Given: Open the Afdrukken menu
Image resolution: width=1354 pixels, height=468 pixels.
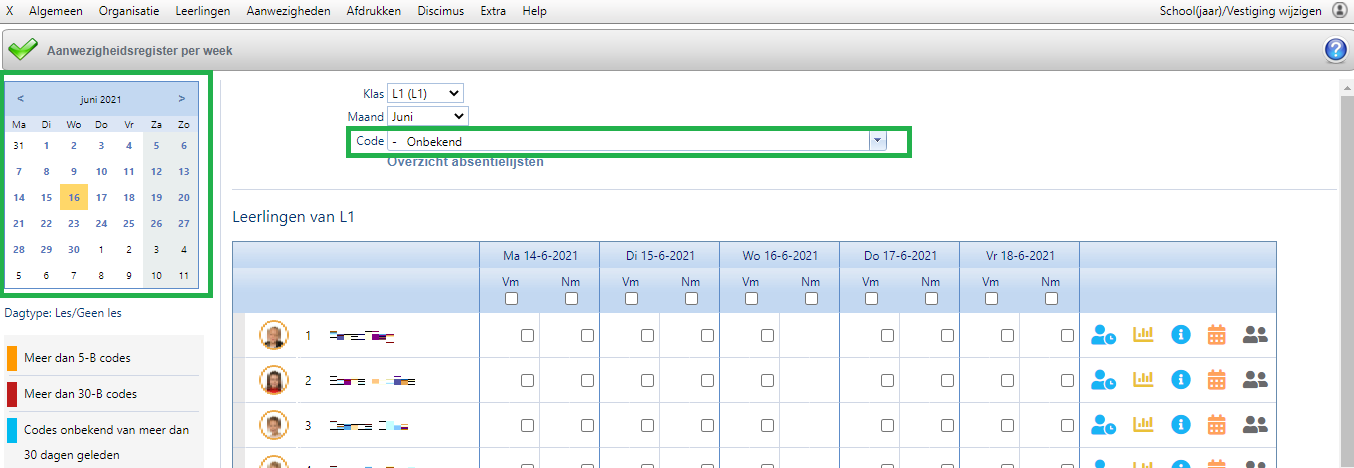Looking at the screenshot, I should coord(373,11).
